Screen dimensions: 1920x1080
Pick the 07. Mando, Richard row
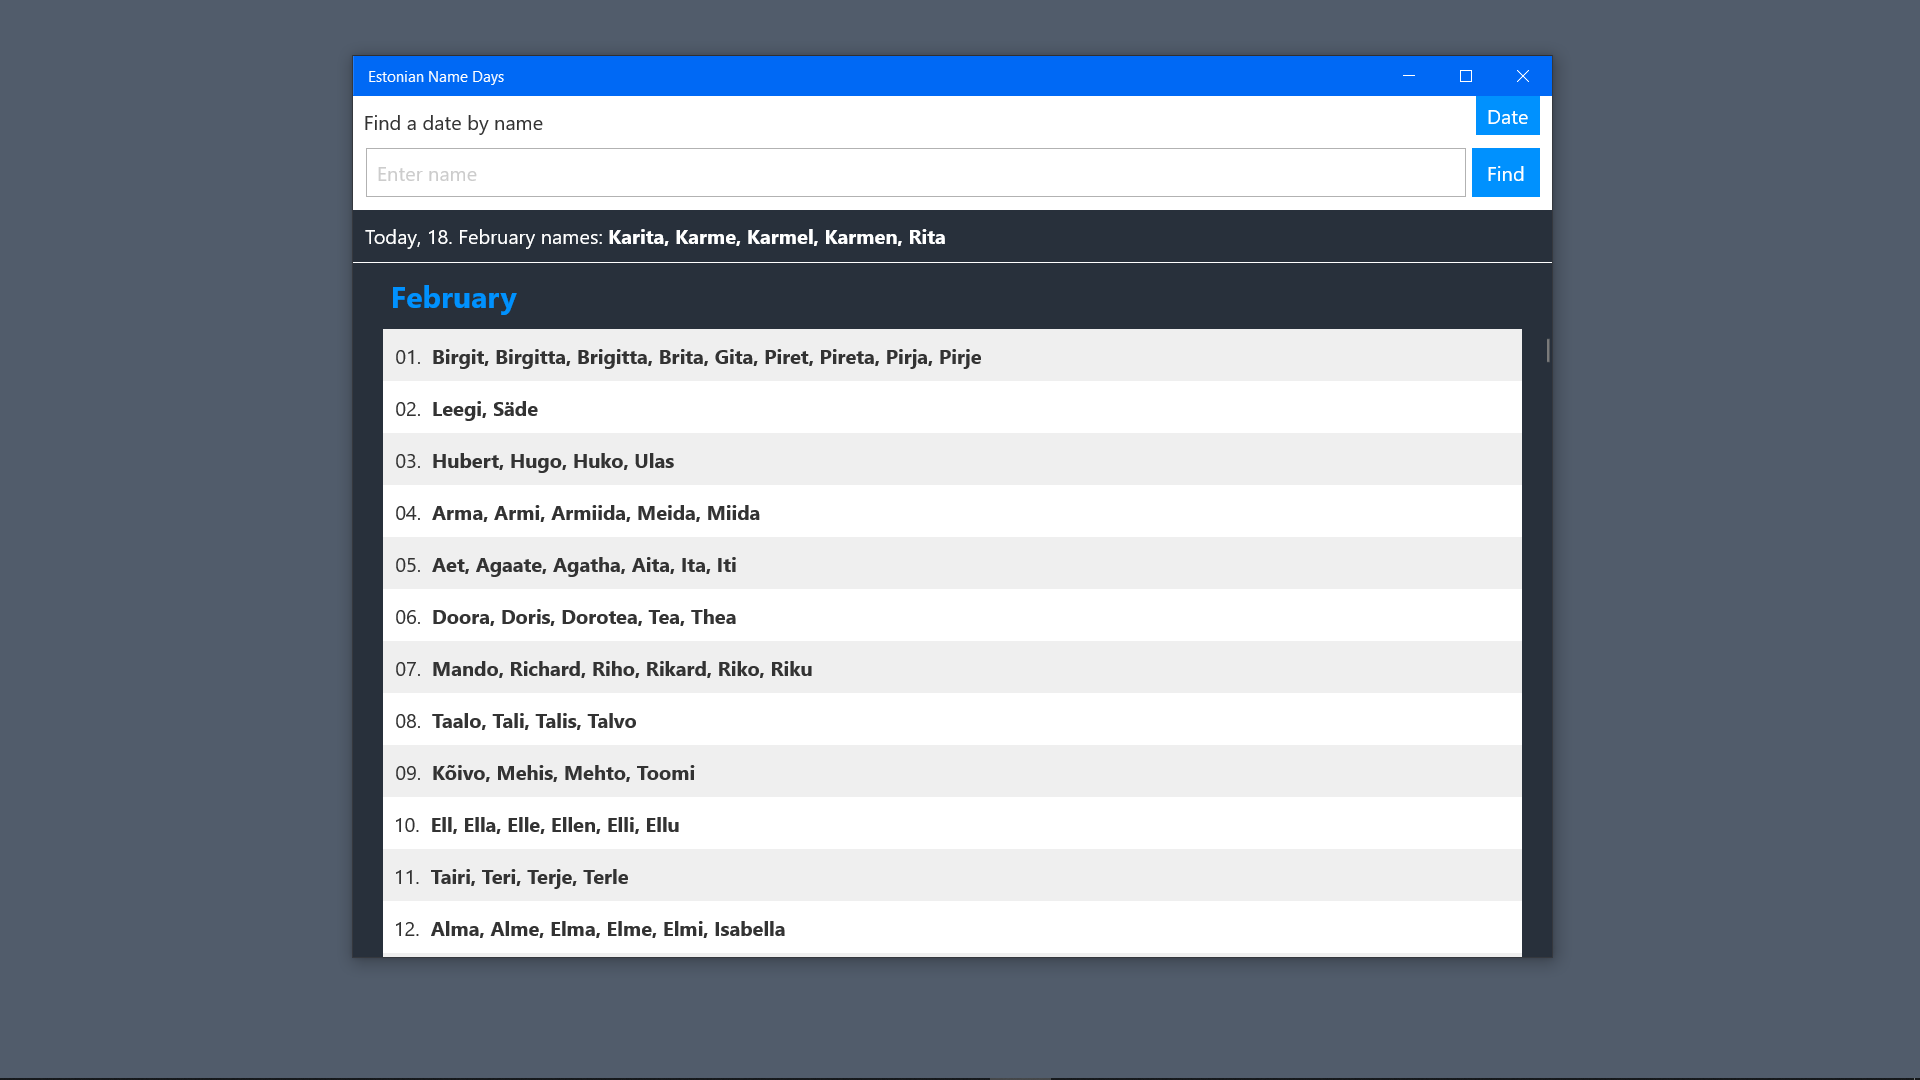click(952, 667)
